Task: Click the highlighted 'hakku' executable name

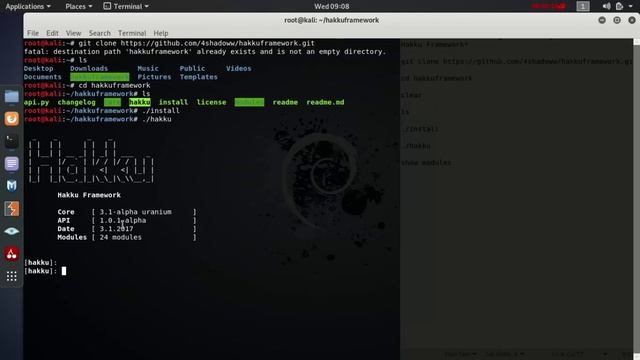Action: pos(140,102)
